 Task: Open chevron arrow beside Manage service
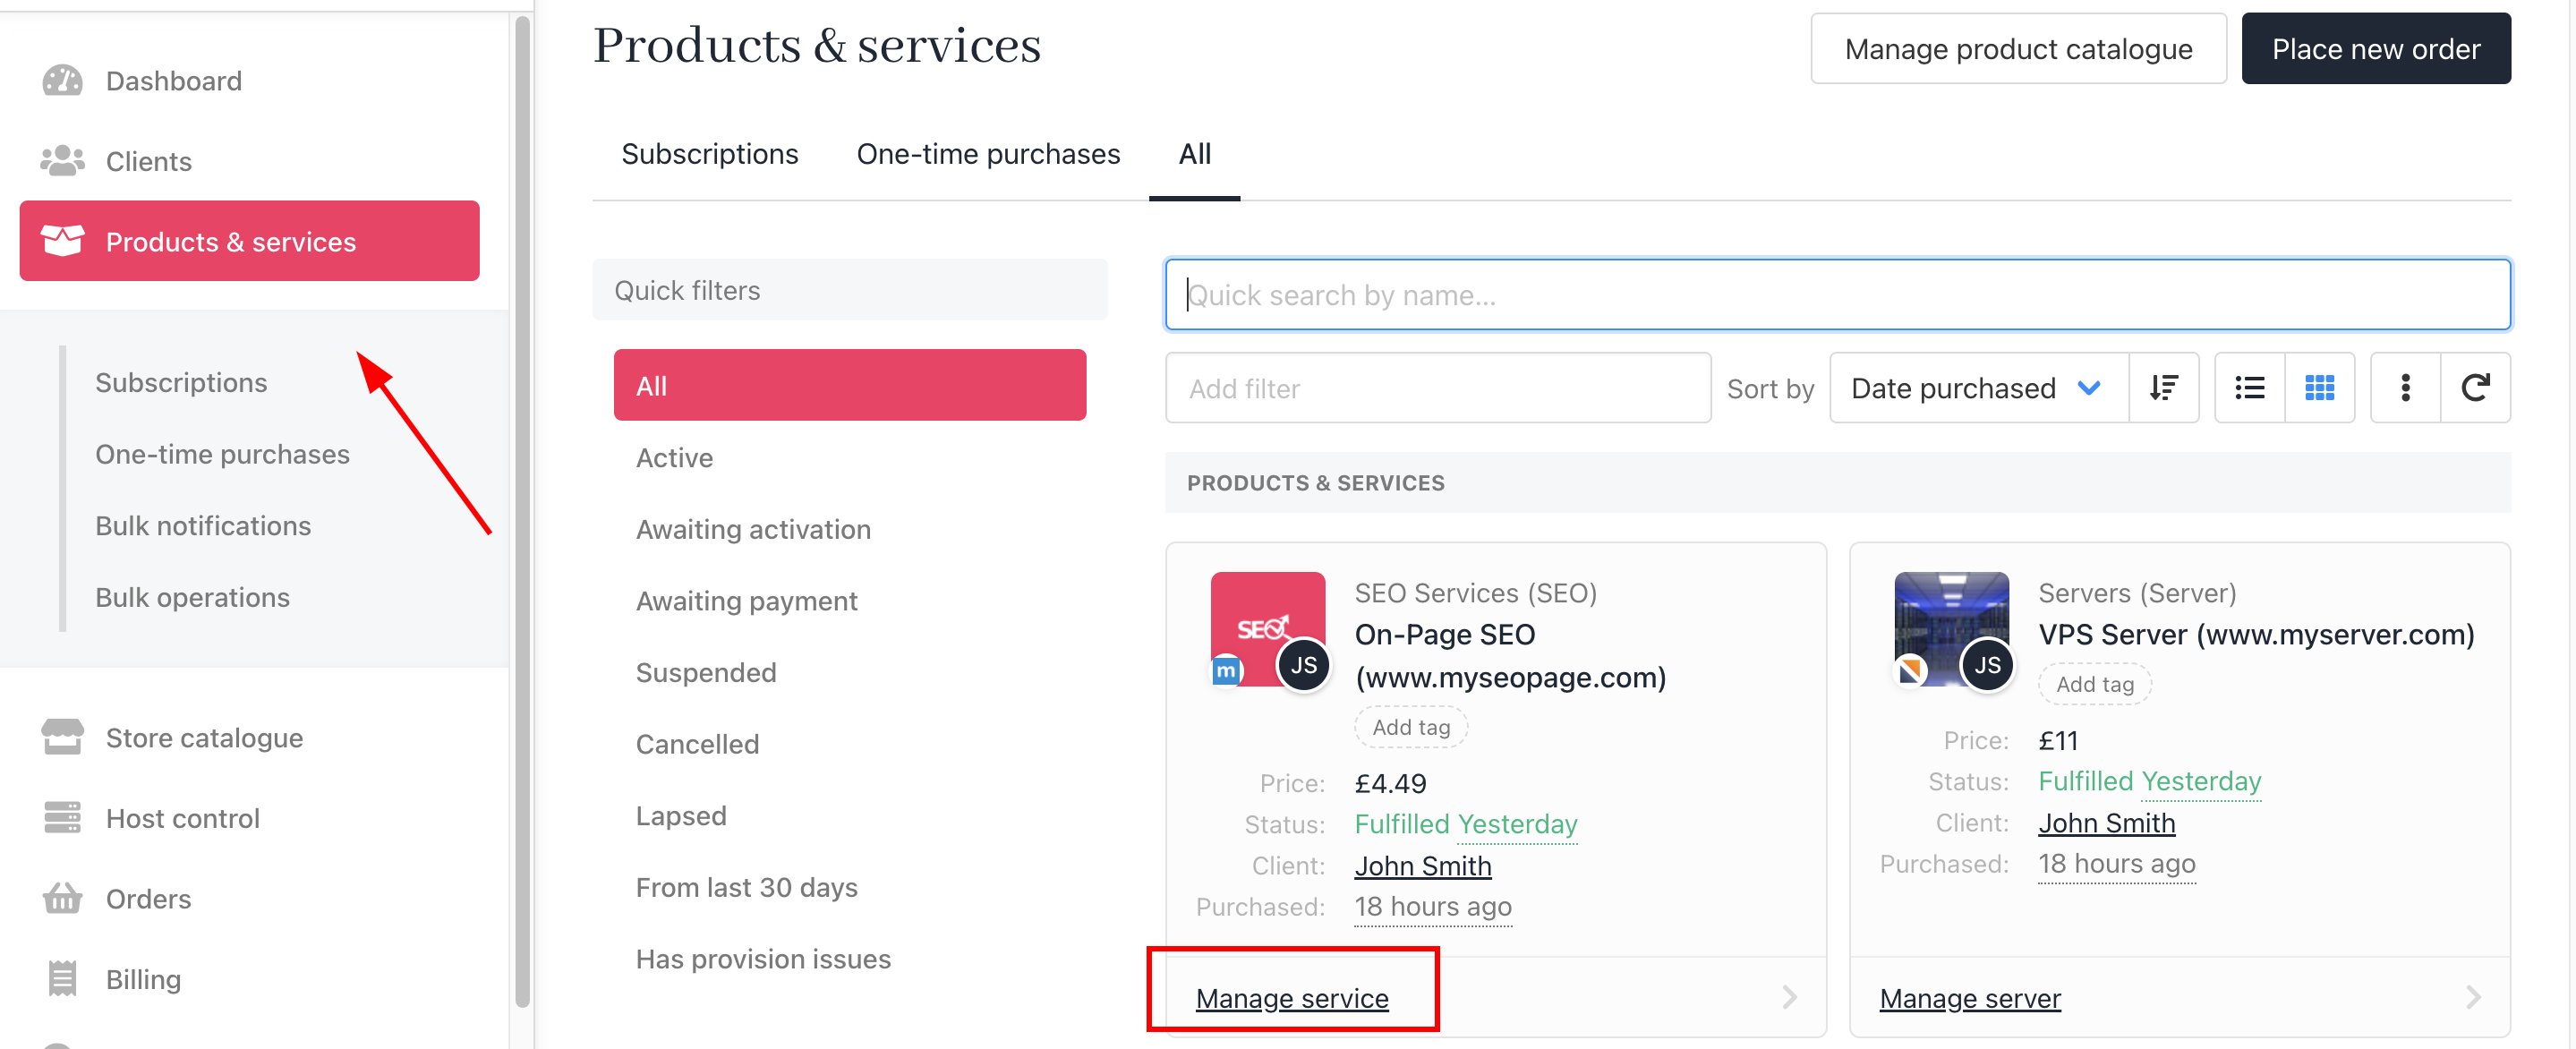point(1790,997)
